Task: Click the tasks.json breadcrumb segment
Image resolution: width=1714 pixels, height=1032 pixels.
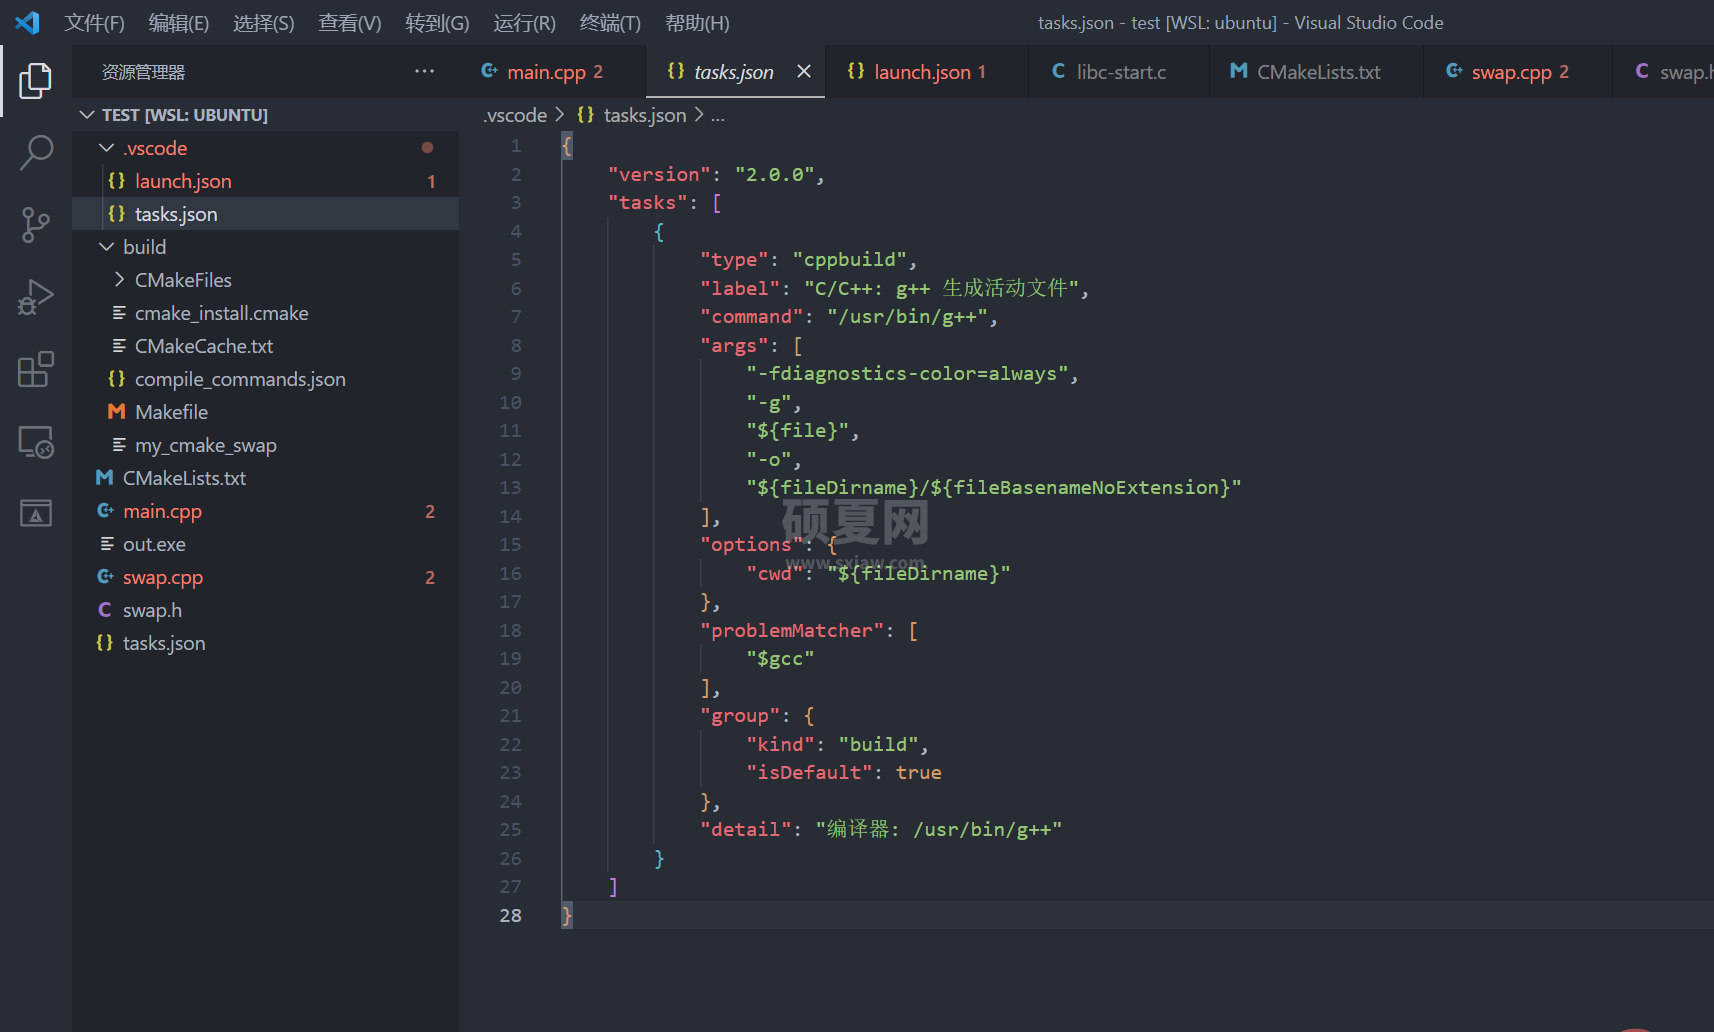Action: [x=645, y=115]
